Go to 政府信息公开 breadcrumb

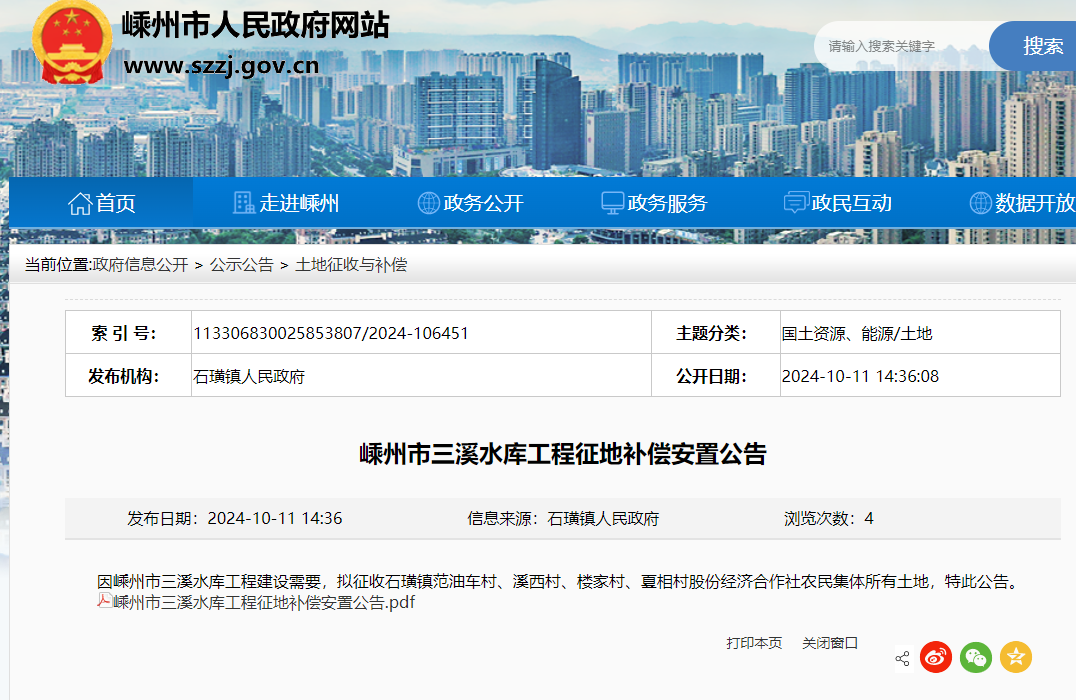140,265
